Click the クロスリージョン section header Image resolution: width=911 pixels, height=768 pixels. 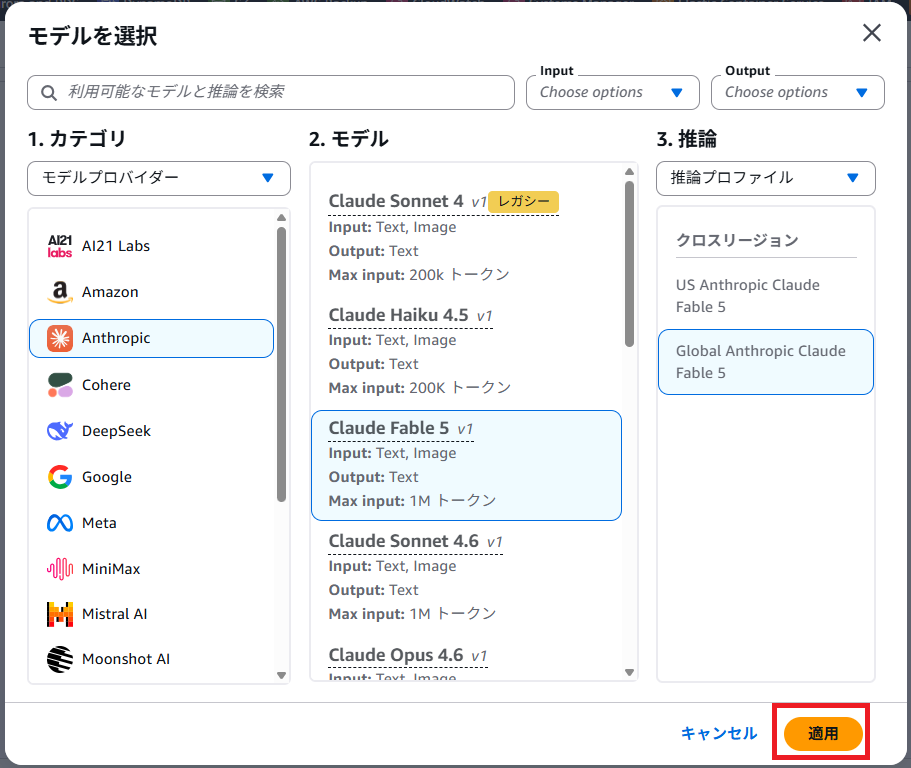(x=737, y=240)
